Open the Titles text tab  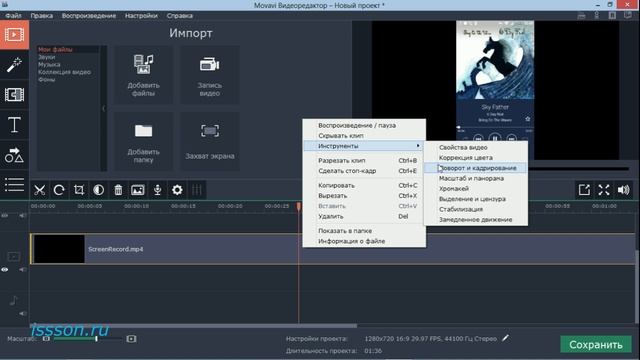pyautogui.click(x=14, y=124)
